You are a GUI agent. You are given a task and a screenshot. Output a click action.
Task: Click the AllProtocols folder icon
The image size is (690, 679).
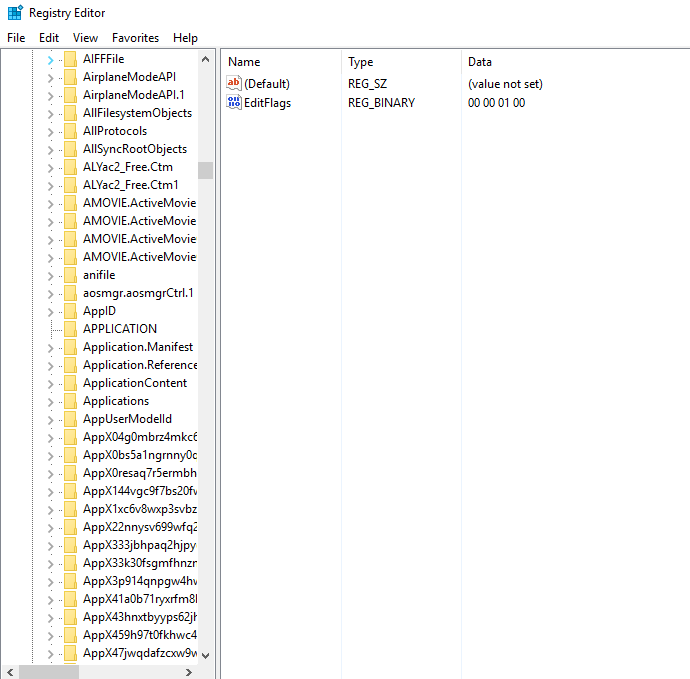(x=70, y=131)
